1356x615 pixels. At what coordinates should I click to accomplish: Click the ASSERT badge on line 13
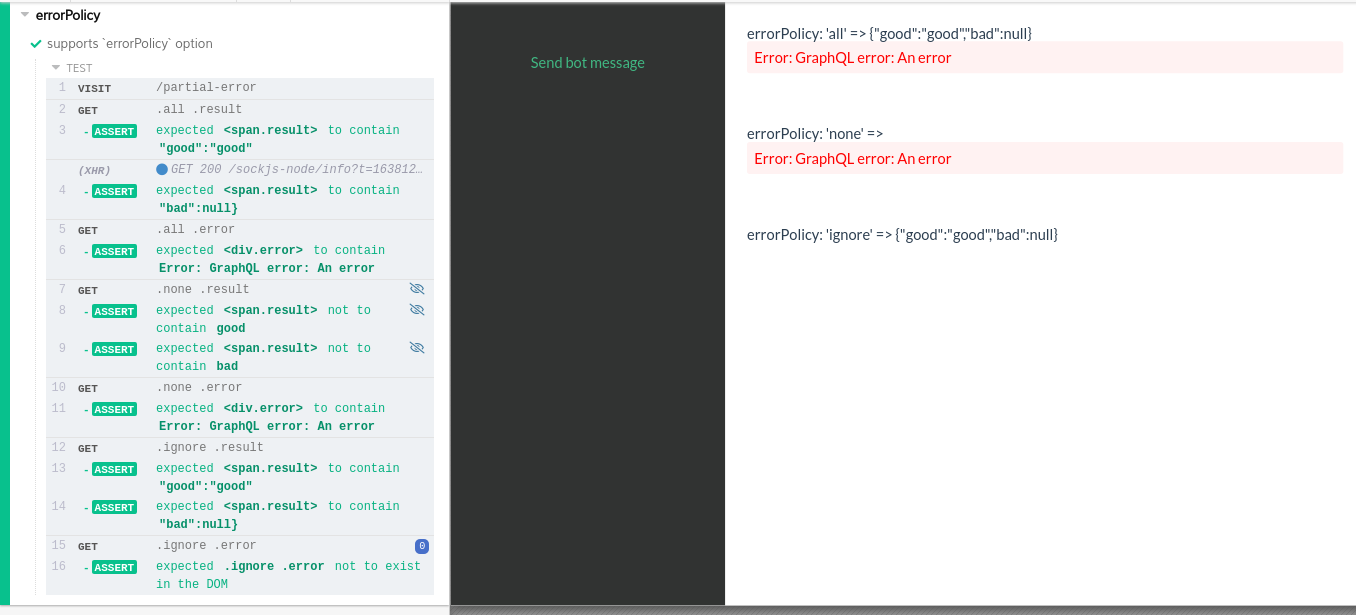click(113, 469)
